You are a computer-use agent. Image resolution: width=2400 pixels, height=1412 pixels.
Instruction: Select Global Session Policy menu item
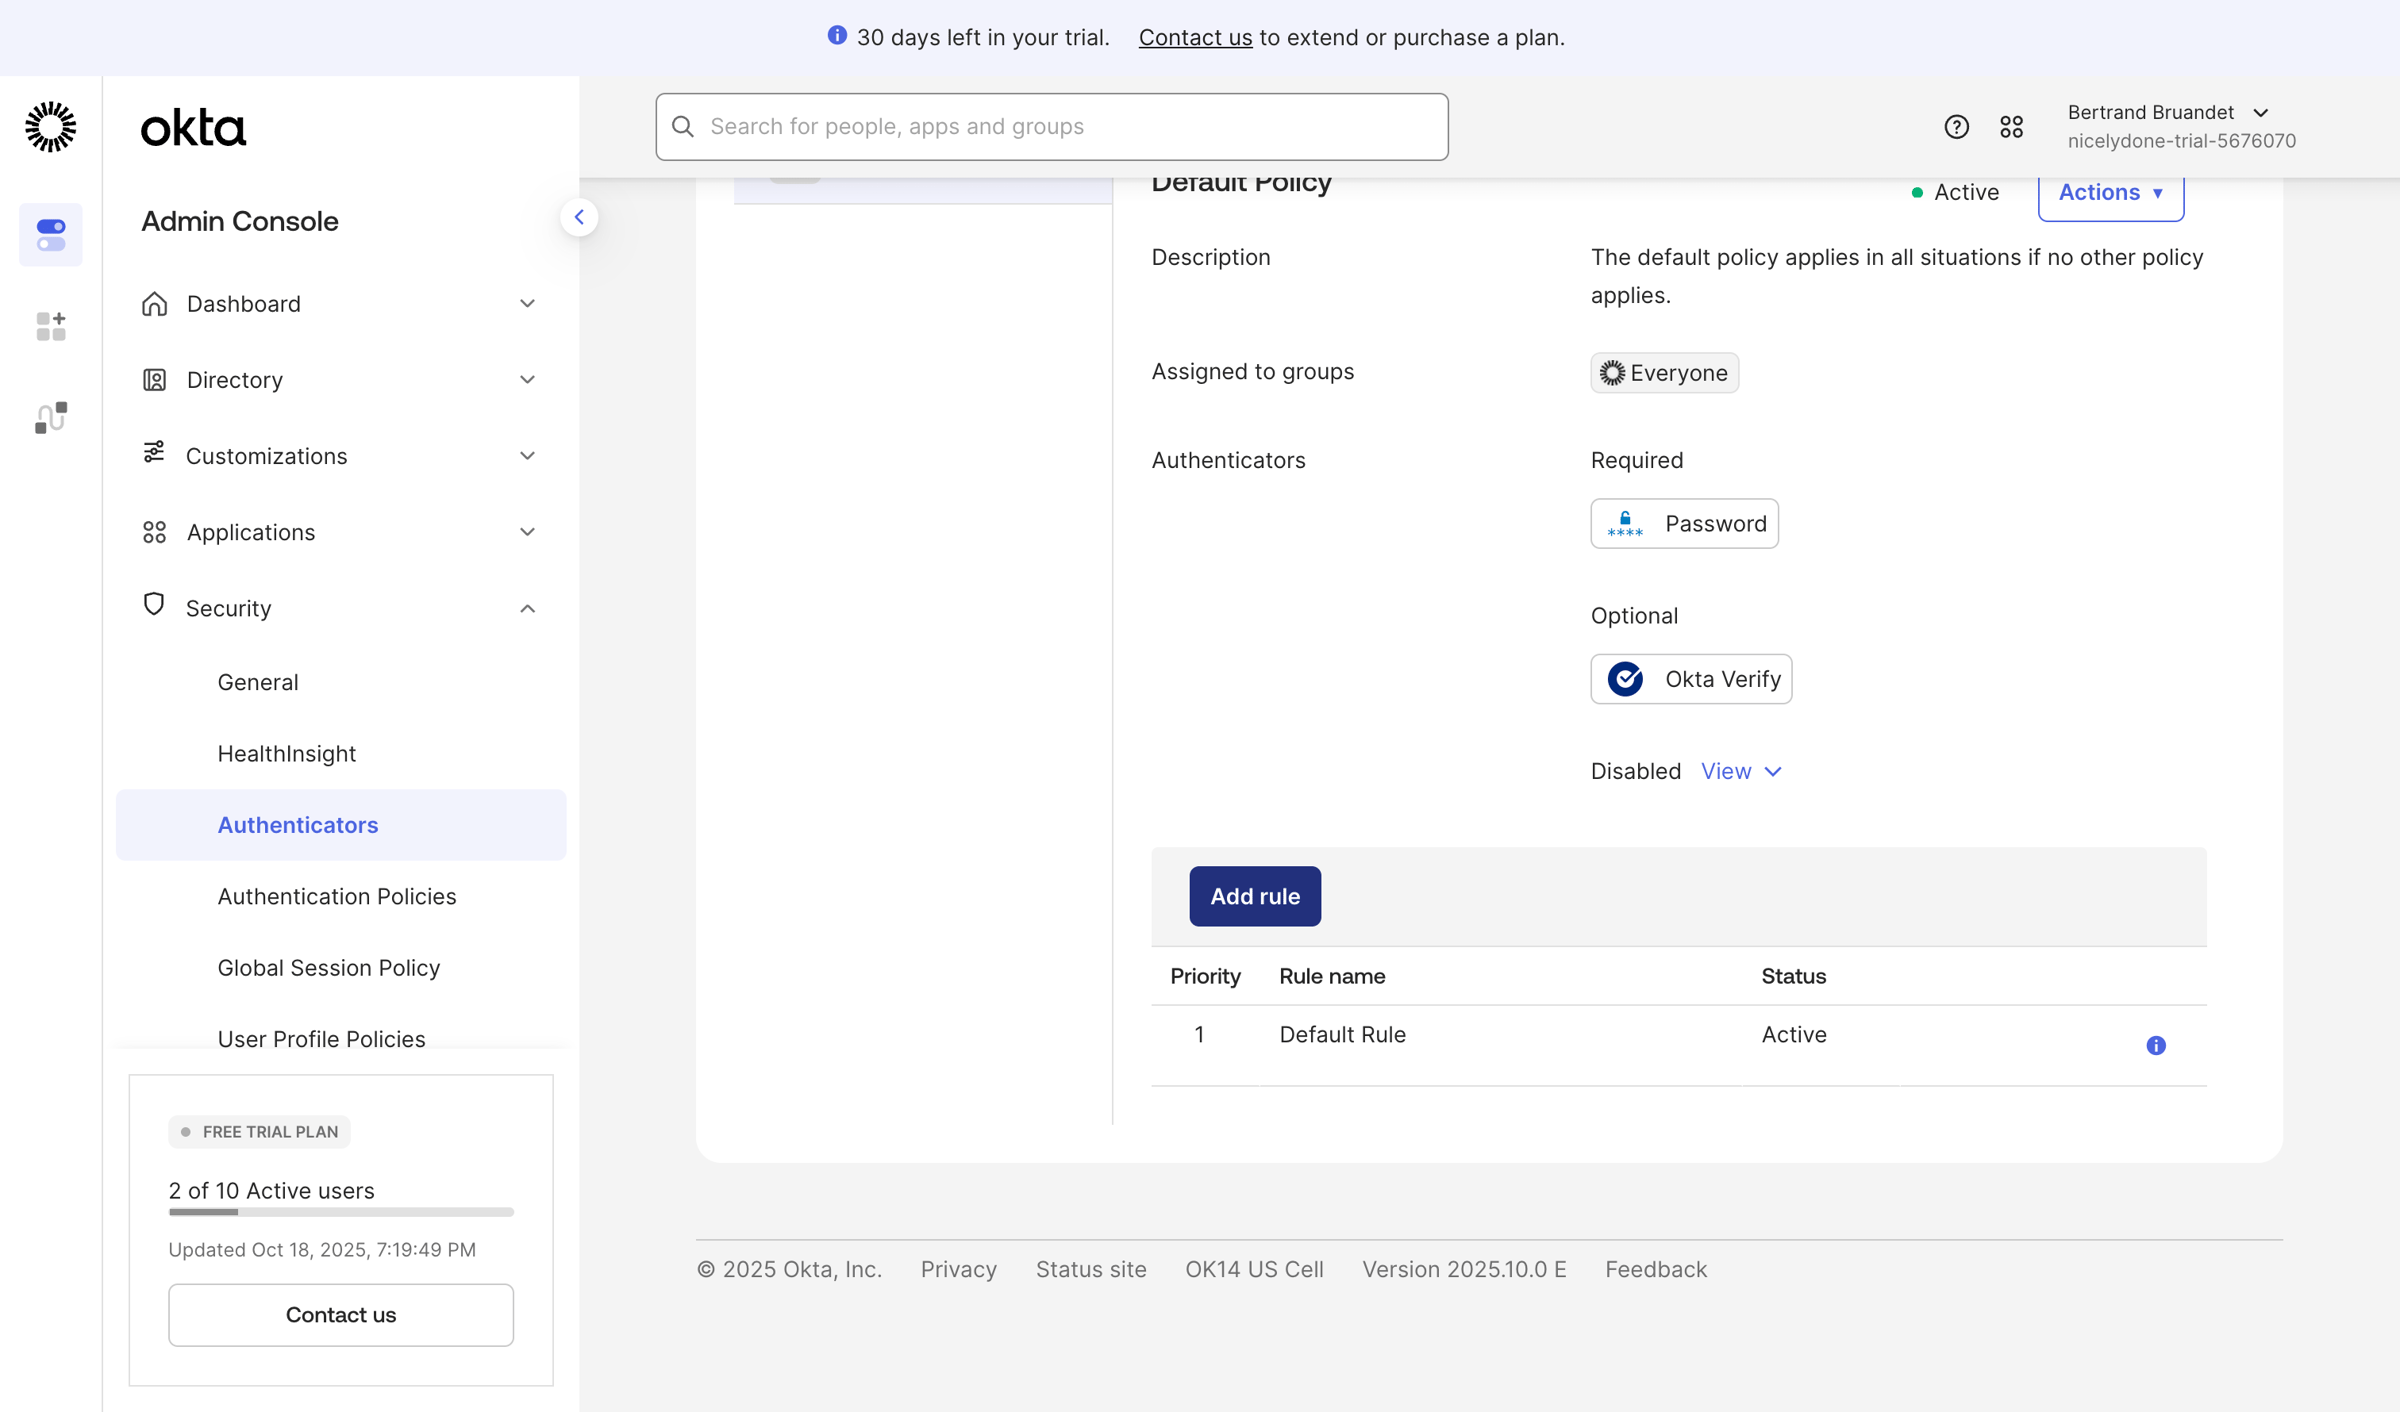(x=329, y=967)
